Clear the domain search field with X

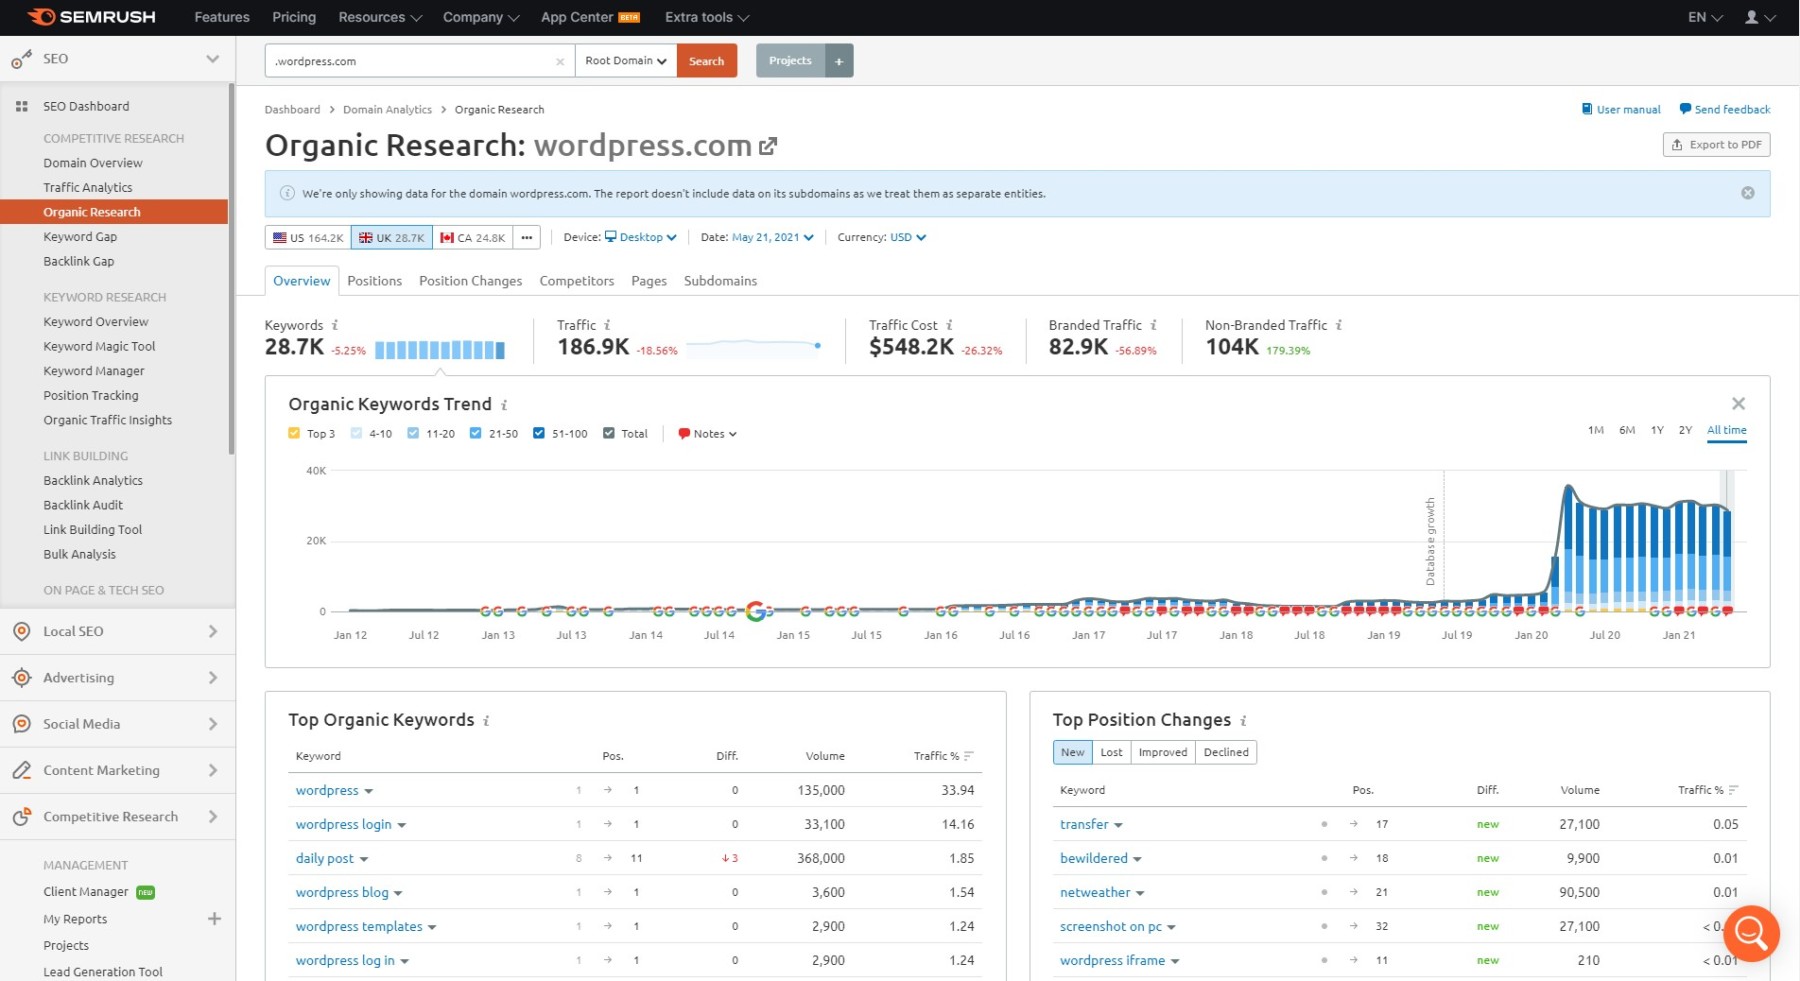[560, 61]
